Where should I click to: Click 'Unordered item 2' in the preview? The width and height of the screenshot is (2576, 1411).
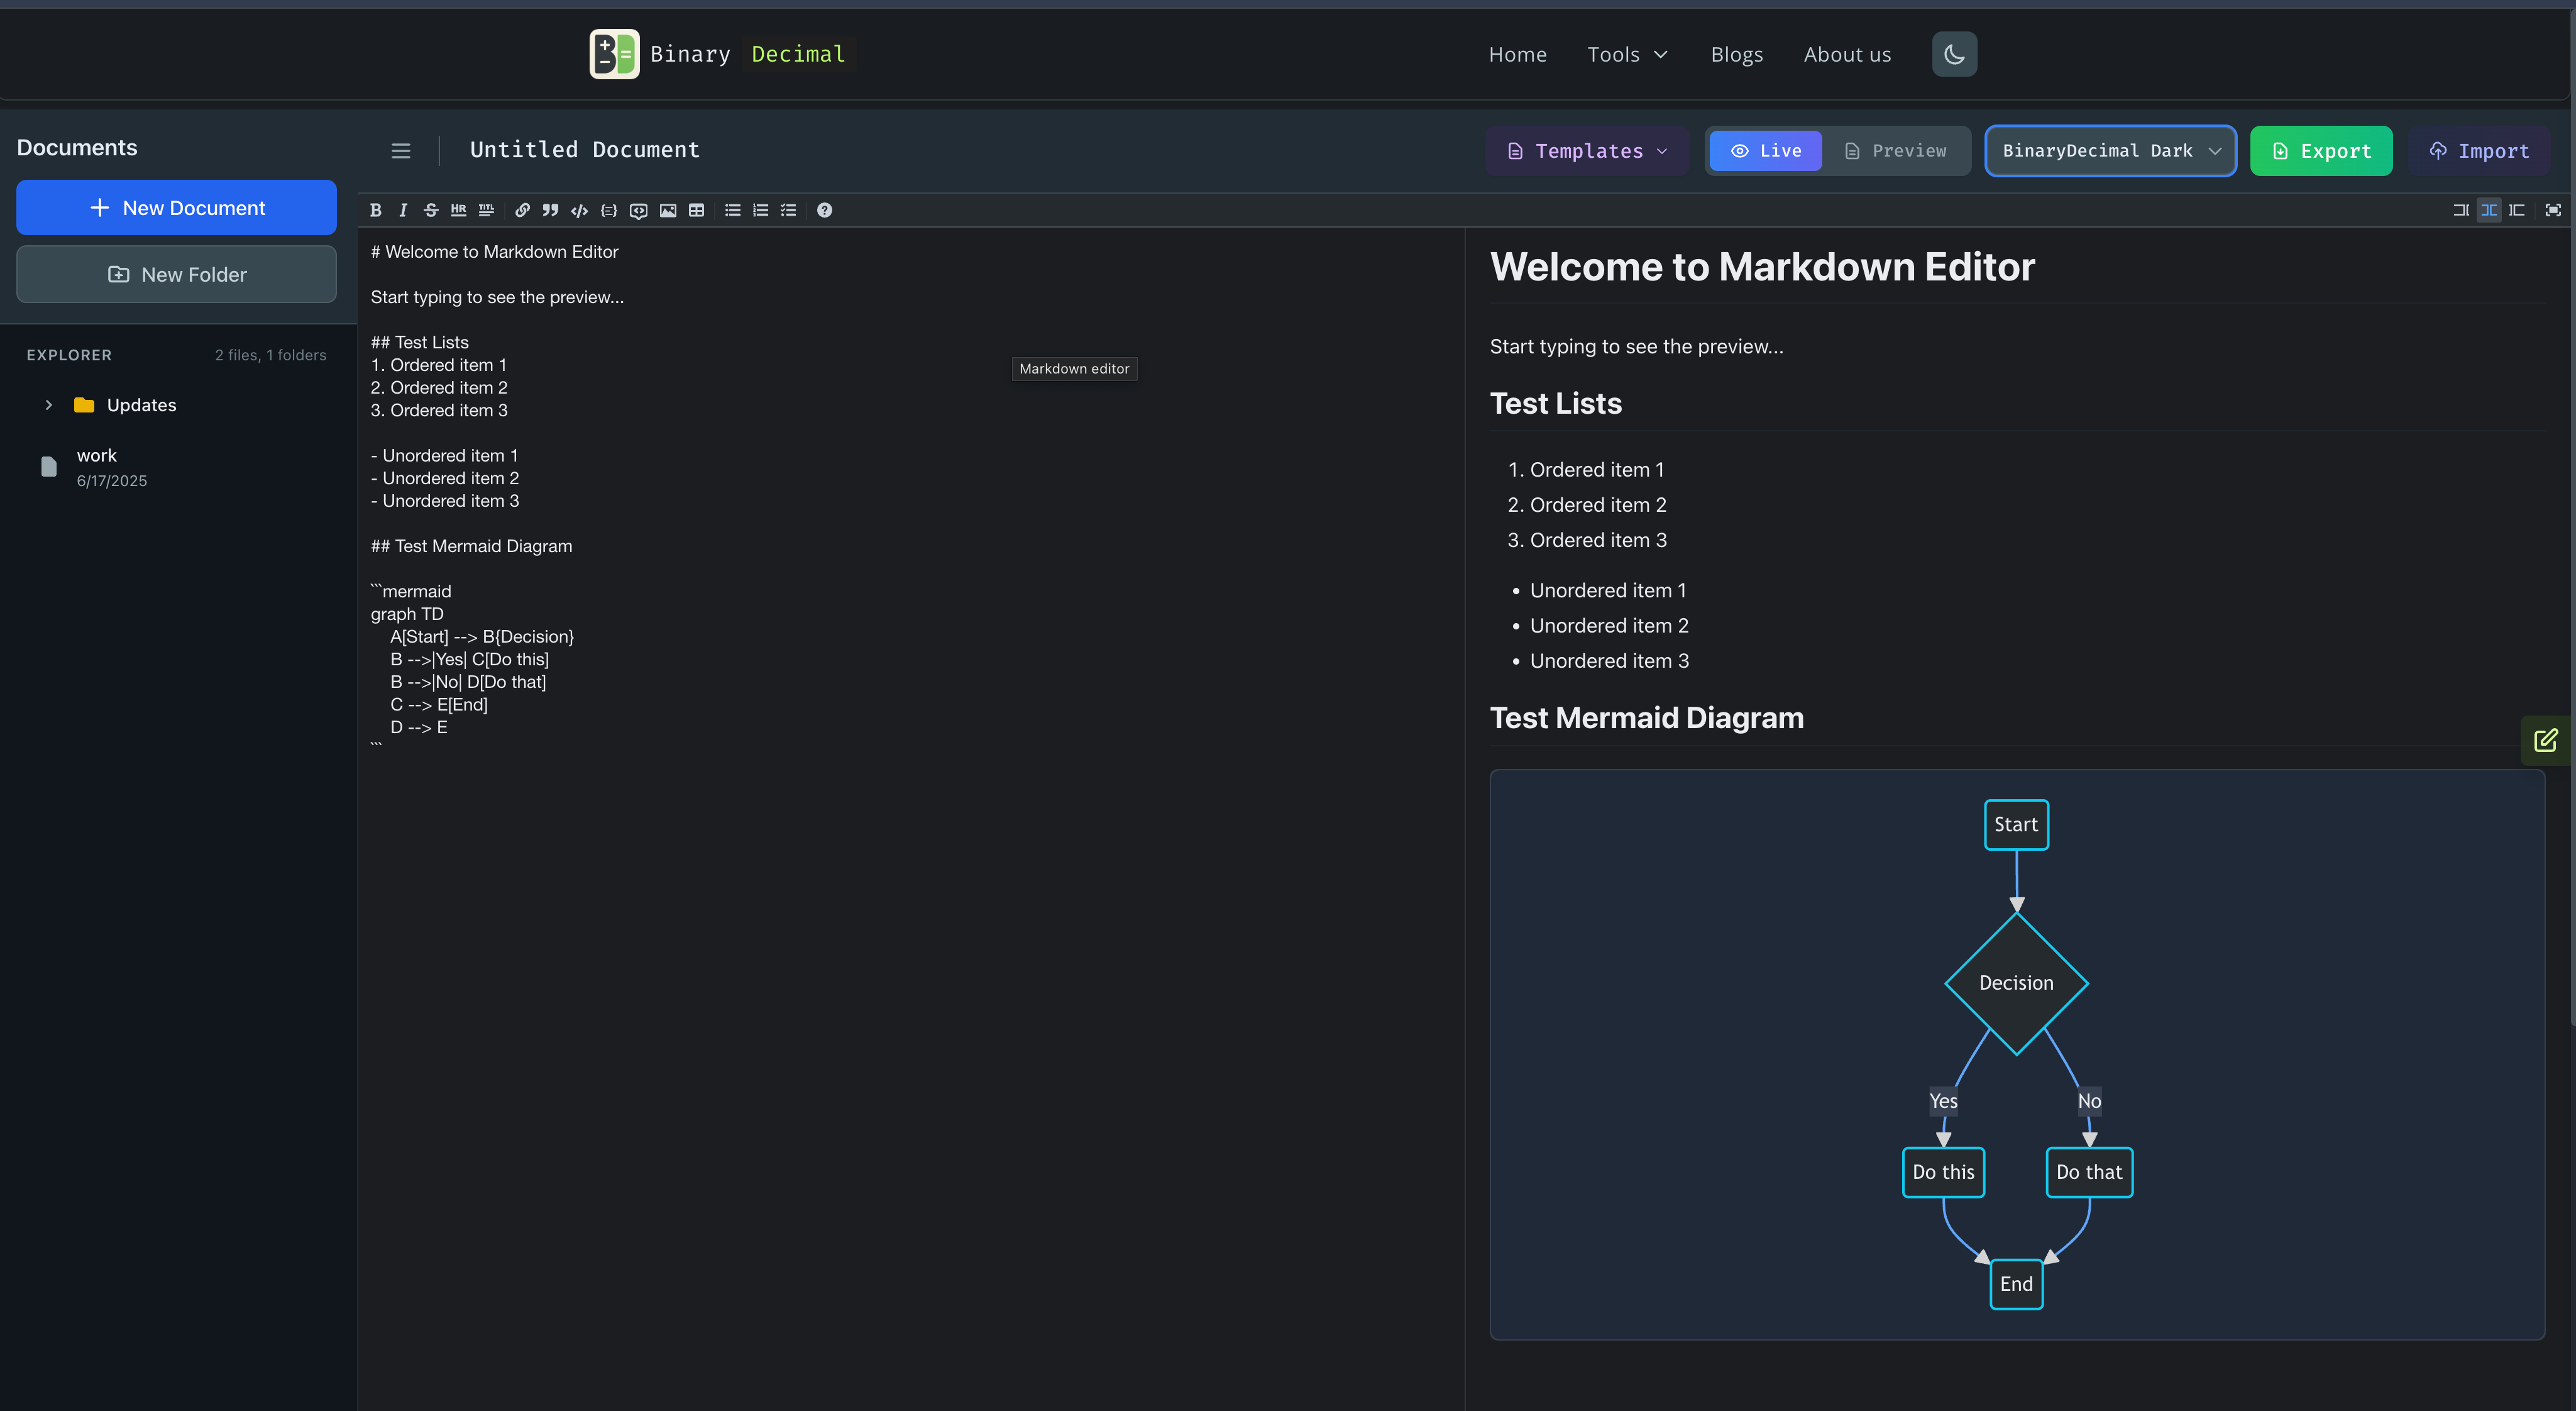pos(1609,626)
